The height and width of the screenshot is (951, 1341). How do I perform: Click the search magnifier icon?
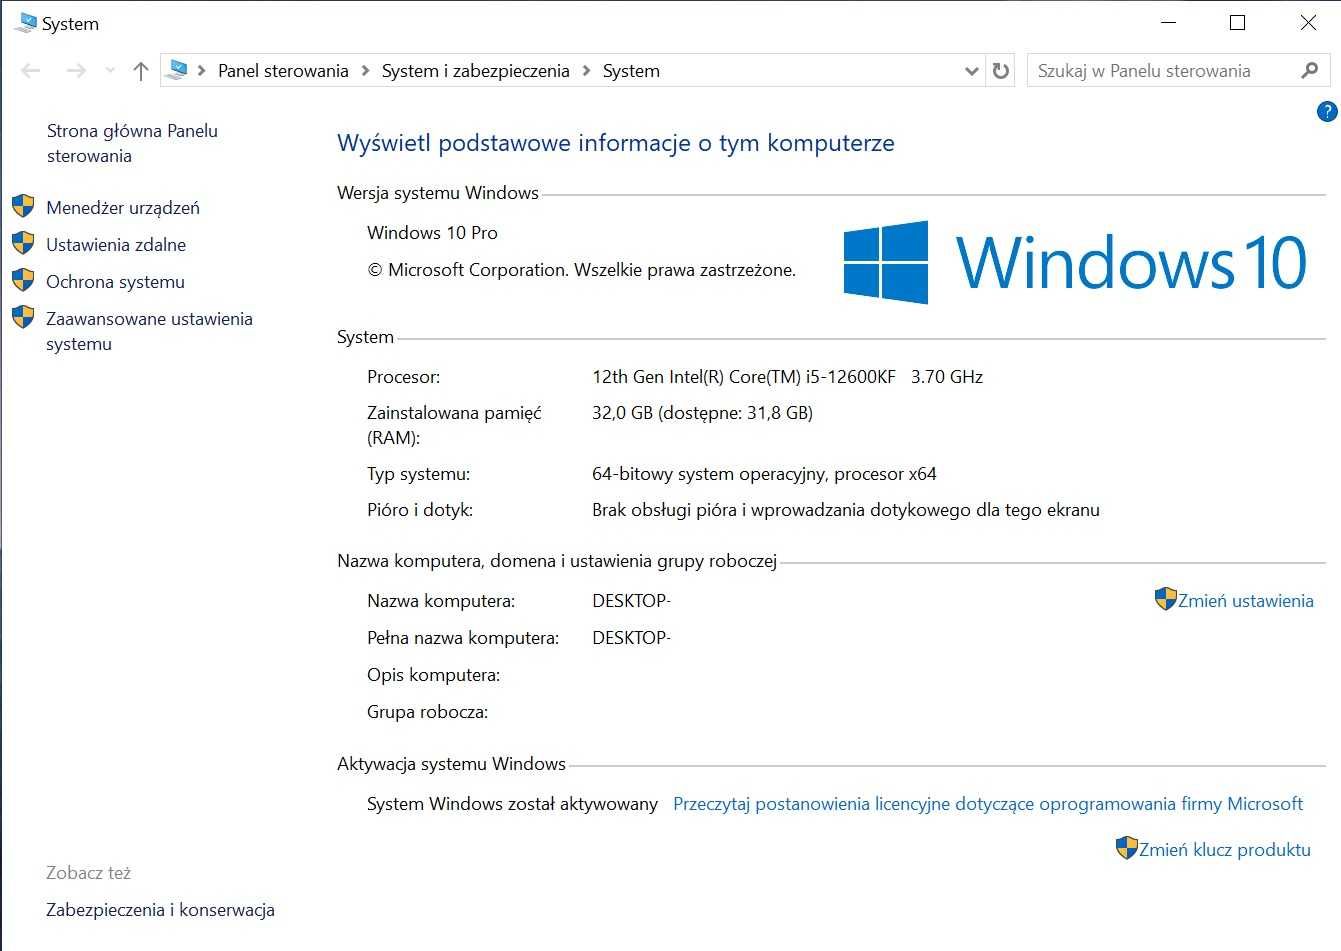(1310, 70)
